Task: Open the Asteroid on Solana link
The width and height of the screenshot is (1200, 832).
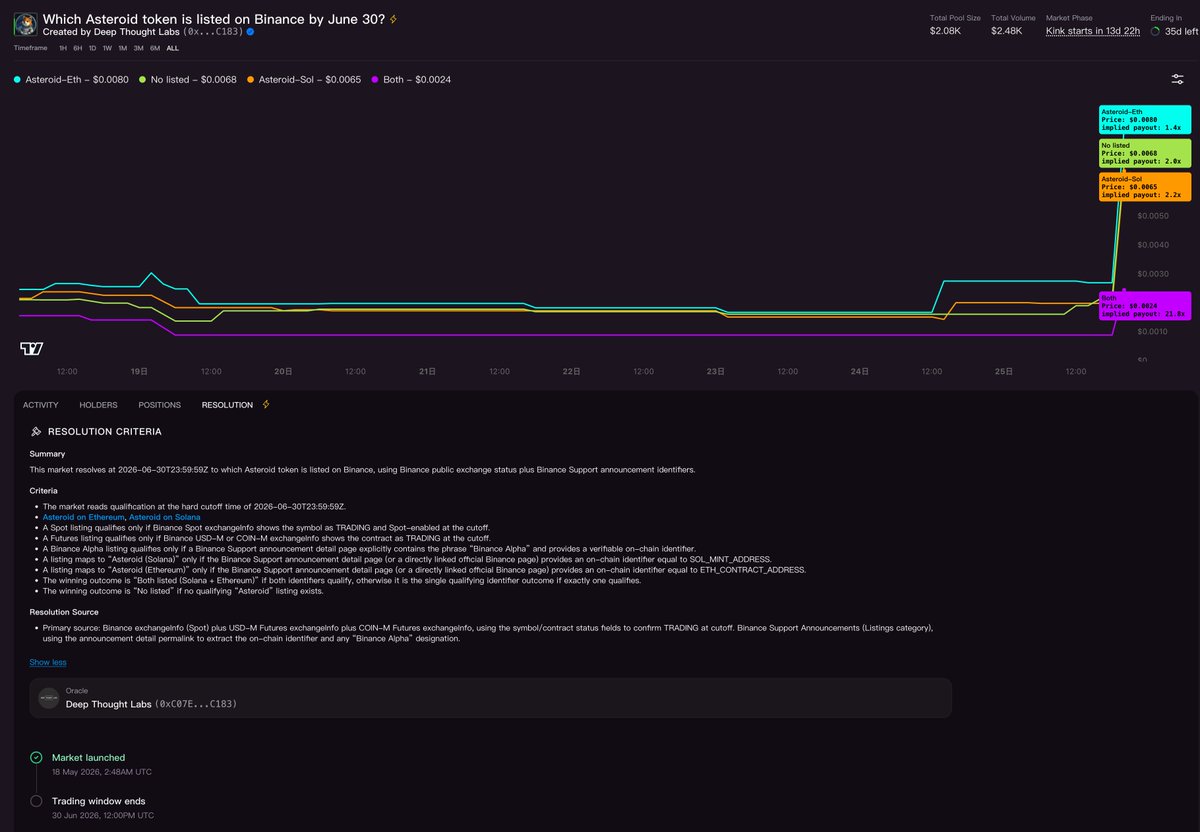Action: pos(165,517)
